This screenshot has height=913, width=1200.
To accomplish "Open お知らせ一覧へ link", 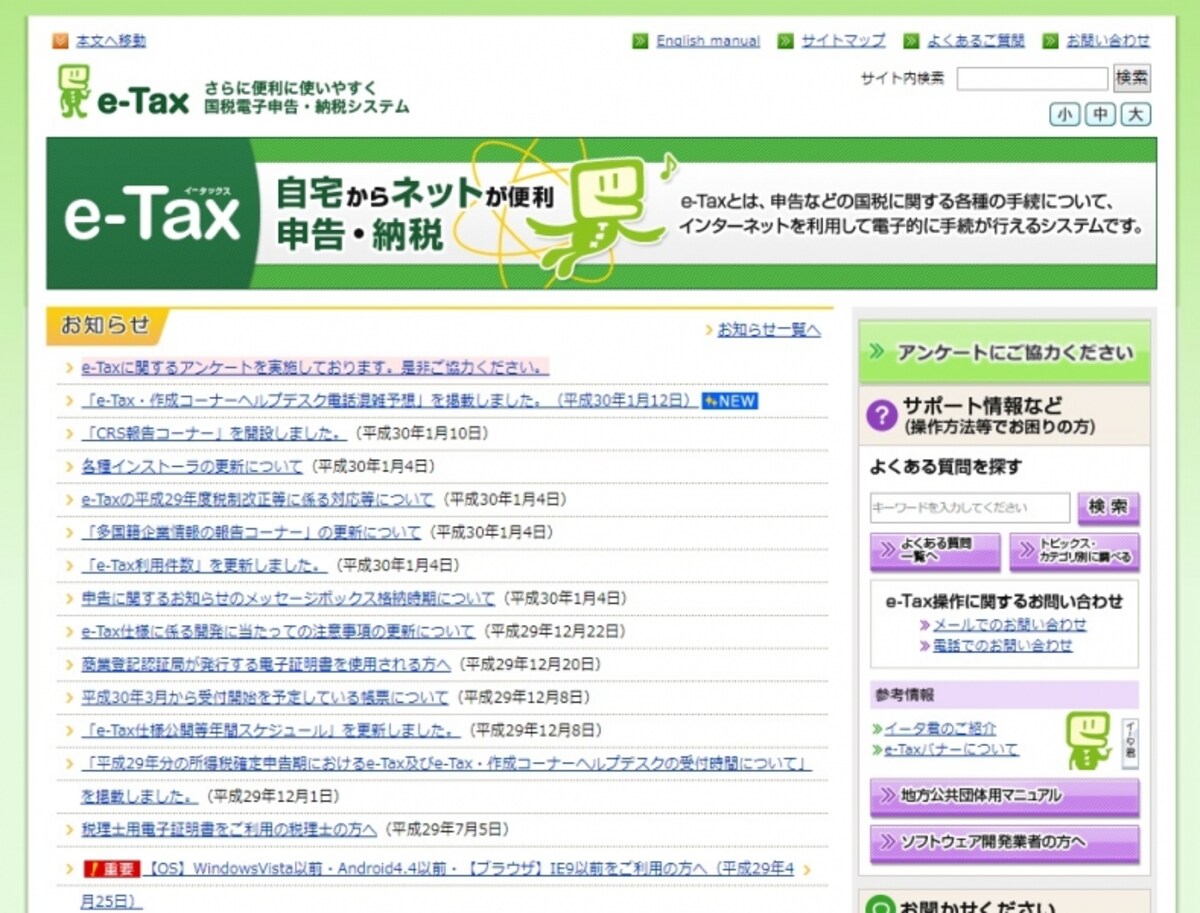I will pyautogui.click(x=769, y=330).
